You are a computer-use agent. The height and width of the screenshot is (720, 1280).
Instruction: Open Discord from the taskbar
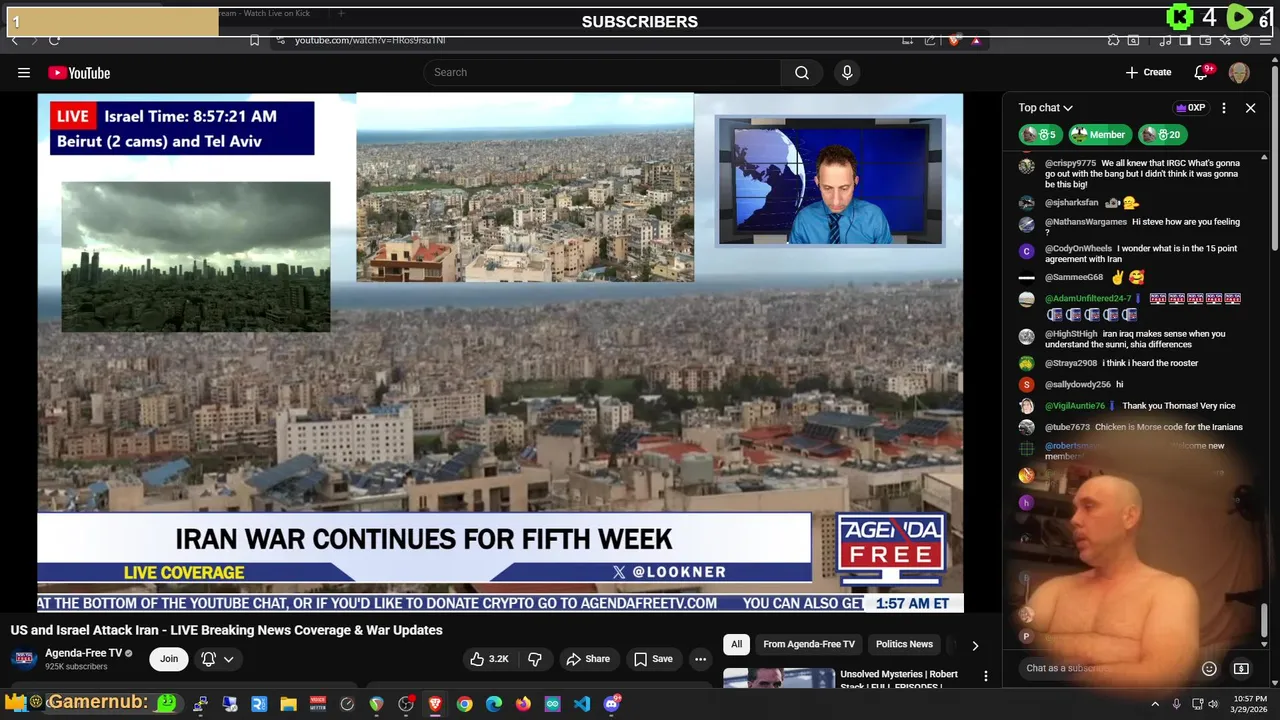click(x=612, y=704)
